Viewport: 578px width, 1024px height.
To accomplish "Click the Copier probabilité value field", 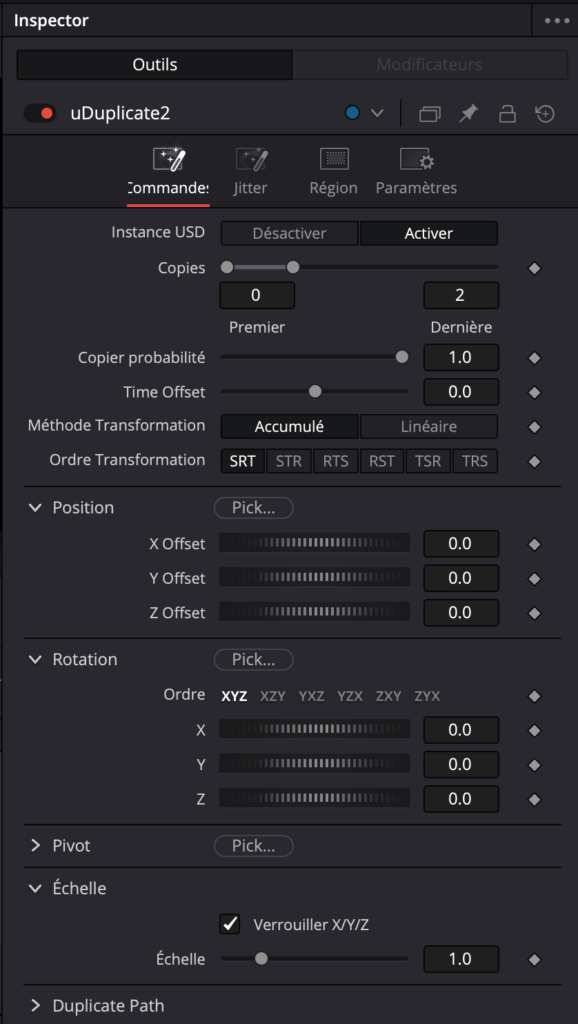I will pos(461,358).
